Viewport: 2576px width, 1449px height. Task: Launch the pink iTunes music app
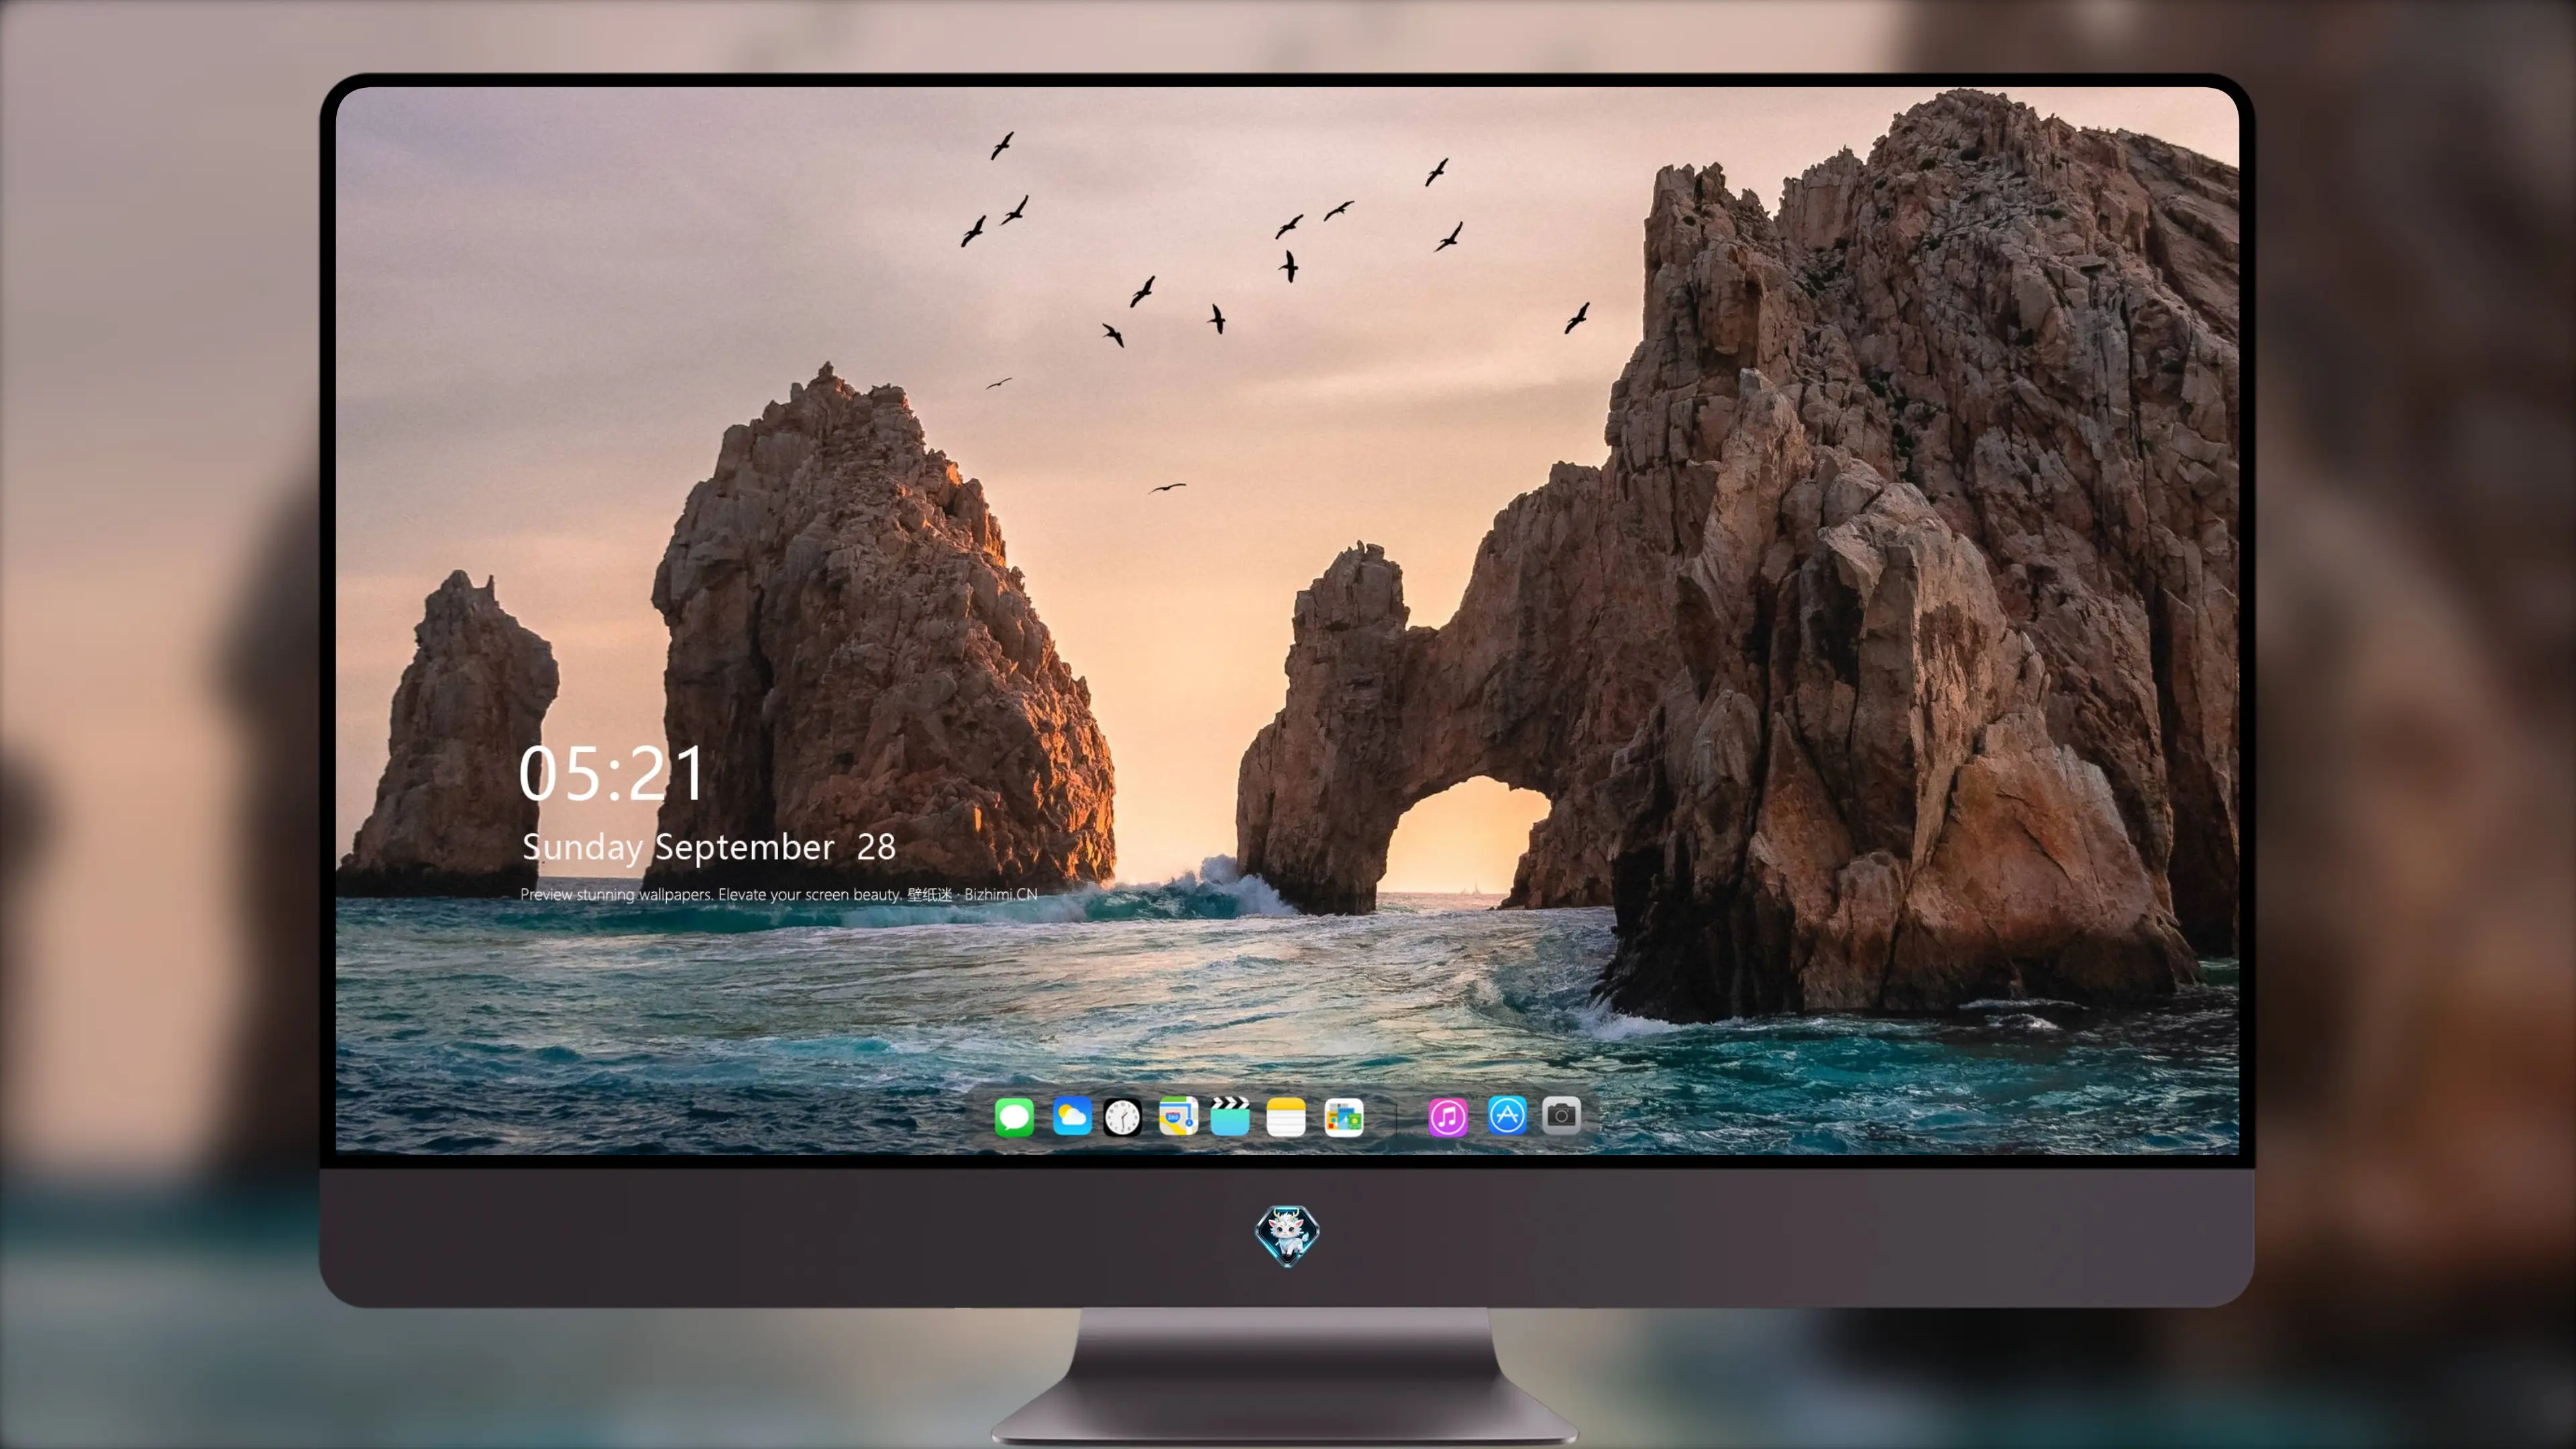[1448, 1116]
